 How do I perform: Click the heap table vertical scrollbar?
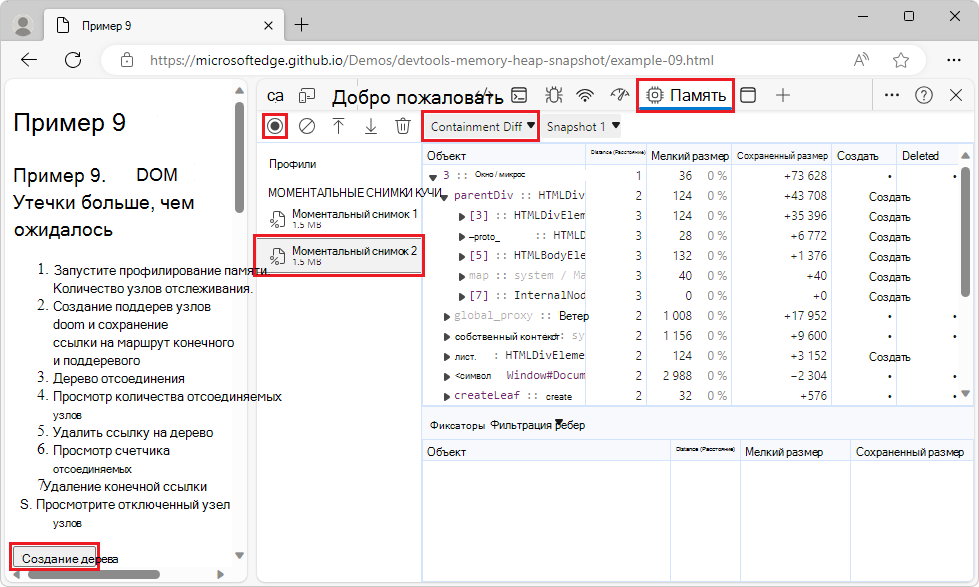[966, 231]
